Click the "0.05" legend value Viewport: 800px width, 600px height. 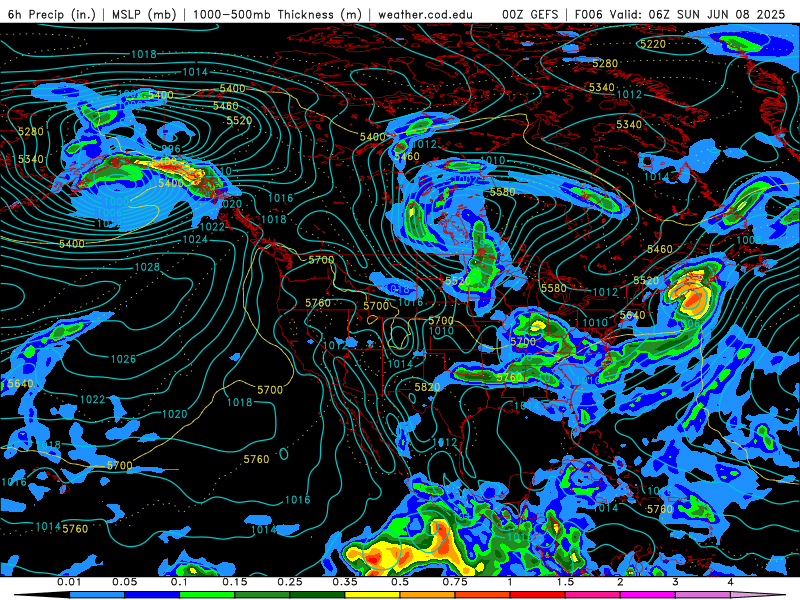coord(124,582)
